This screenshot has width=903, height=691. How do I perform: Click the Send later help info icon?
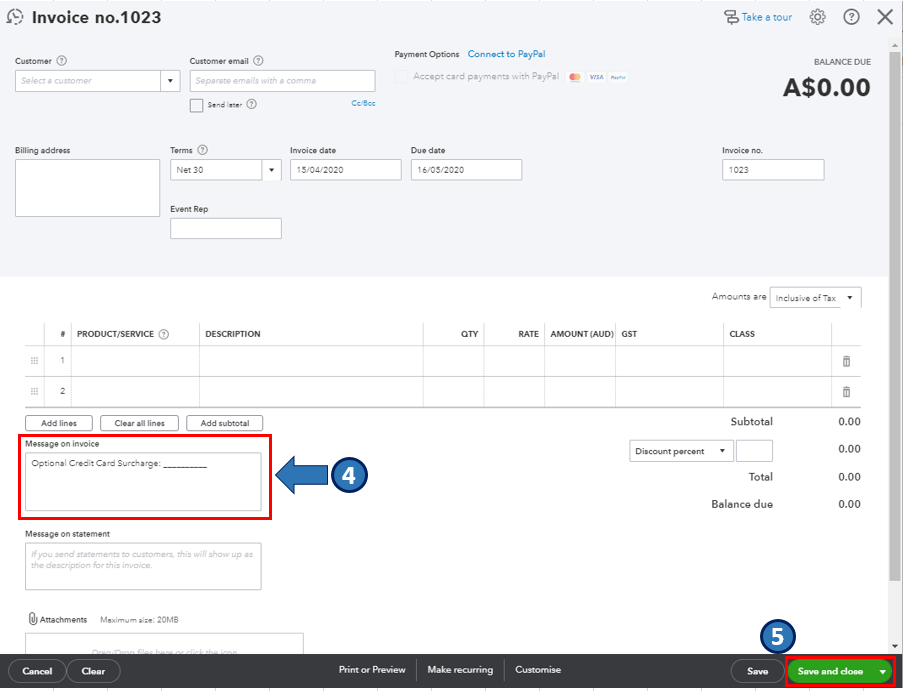pos(251,105)
